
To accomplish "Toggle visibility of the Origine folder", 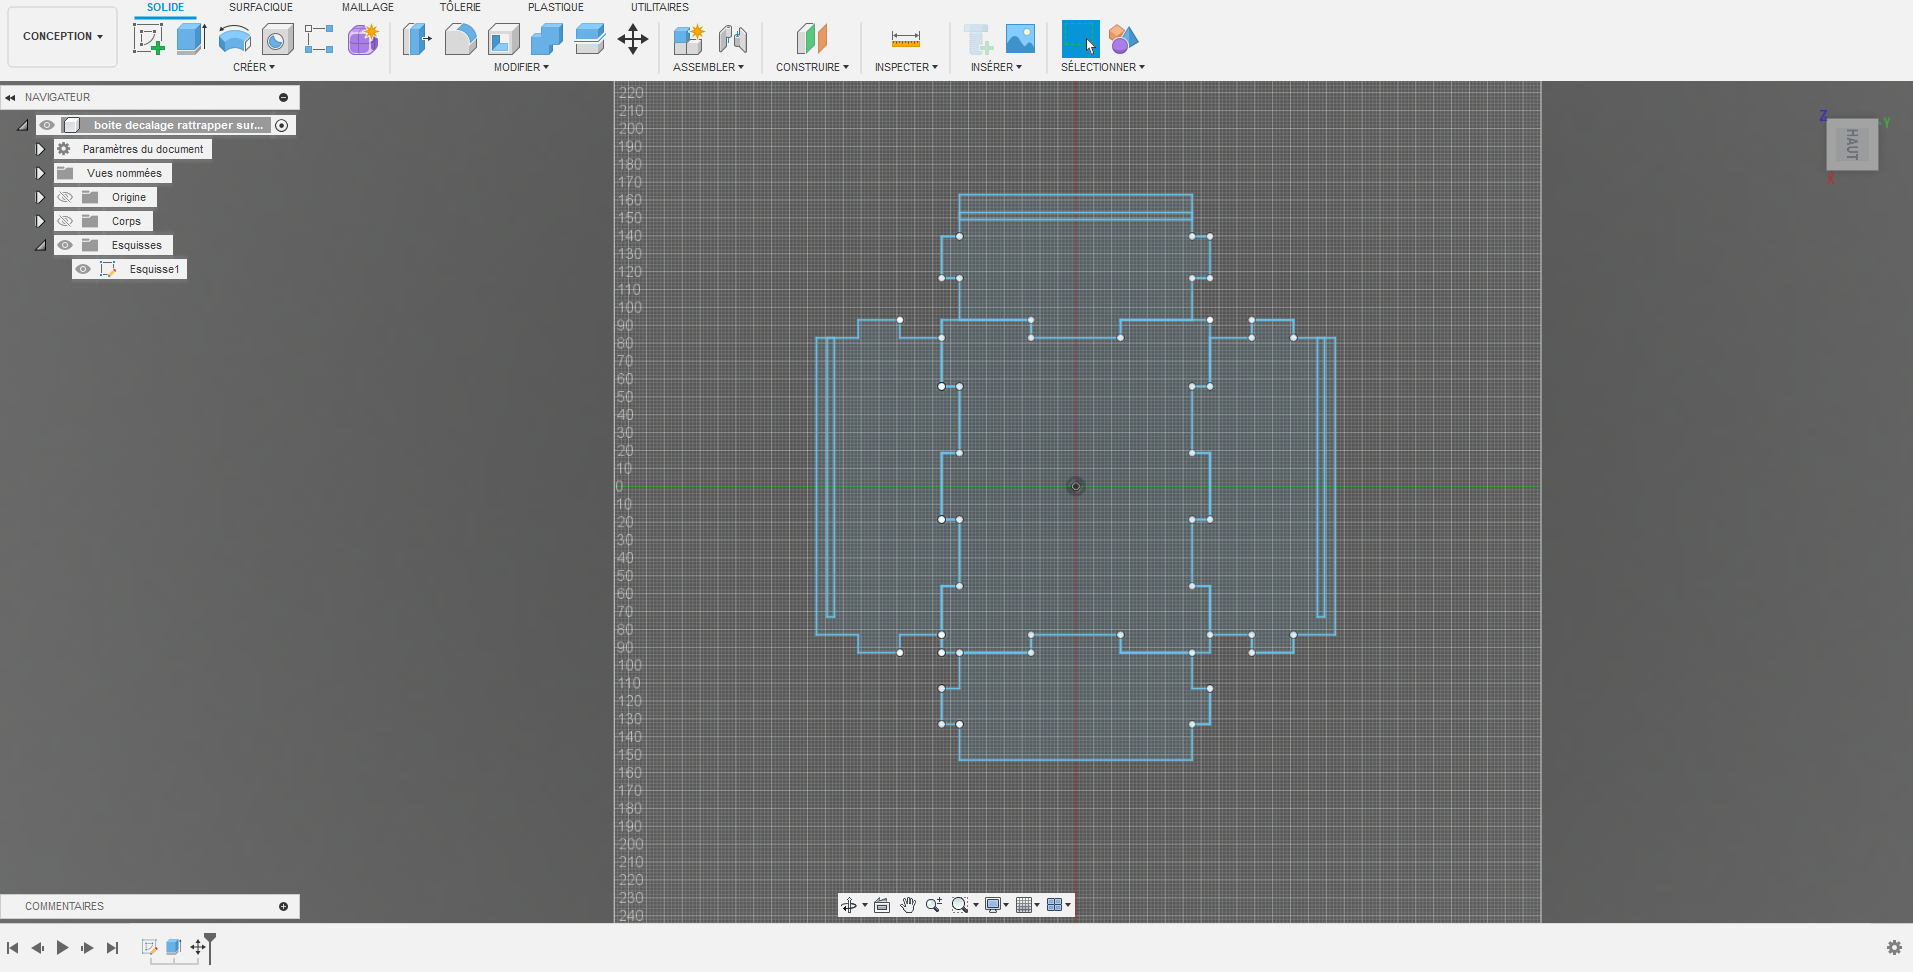I will (65, 197).
